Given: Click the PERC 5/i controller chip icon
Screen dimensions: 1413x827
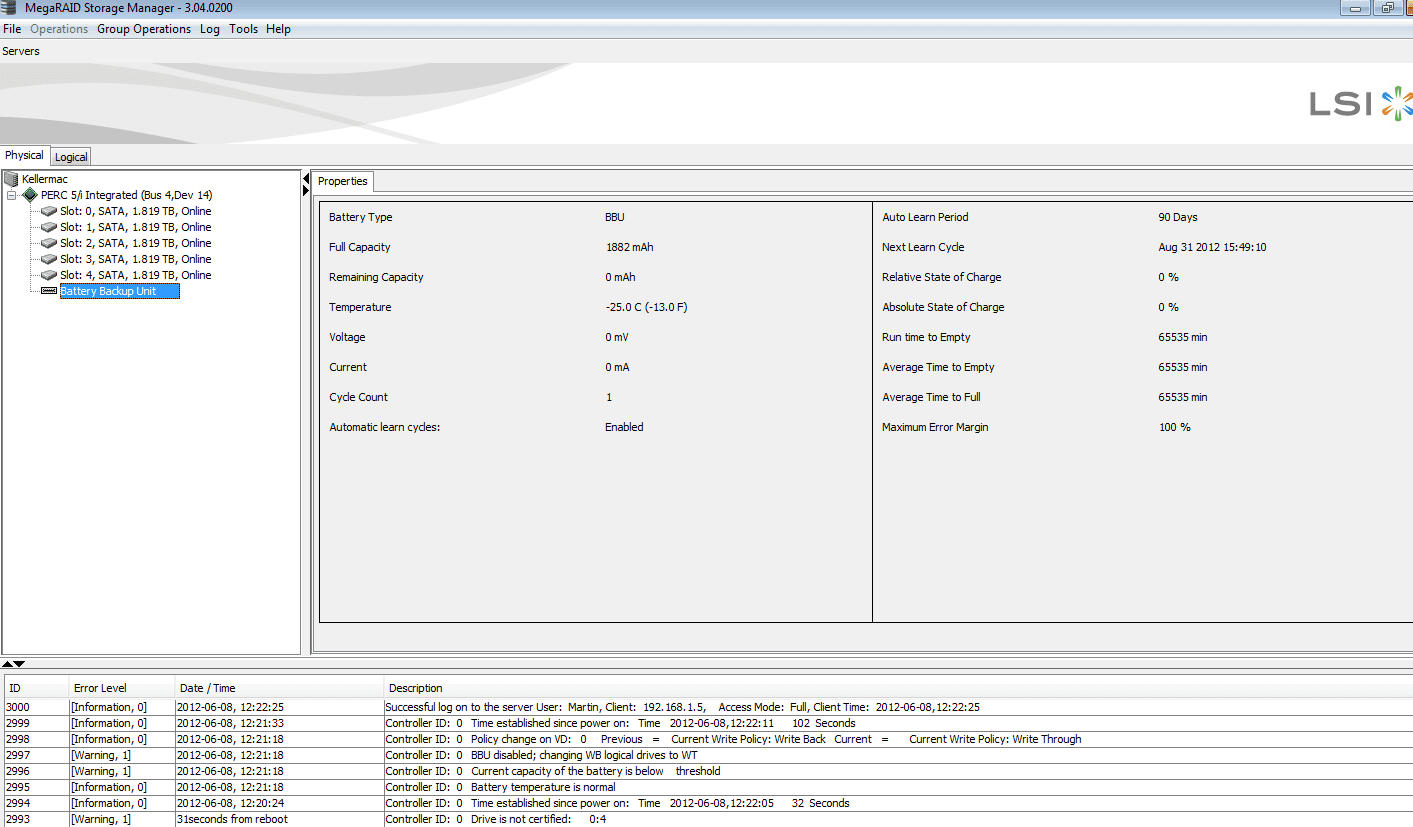Looking at the screenshot, I should 30,195.
